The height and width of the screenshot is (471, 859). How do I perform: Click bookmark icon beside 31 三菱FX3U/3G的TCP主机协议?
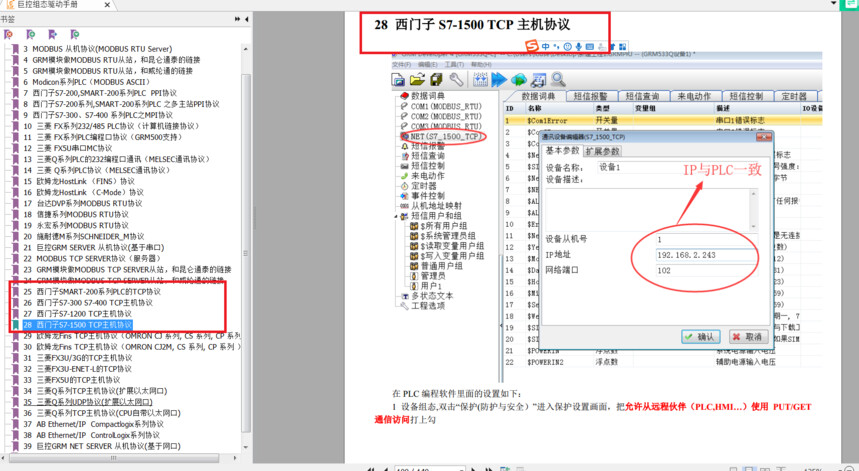click(15, 358)
